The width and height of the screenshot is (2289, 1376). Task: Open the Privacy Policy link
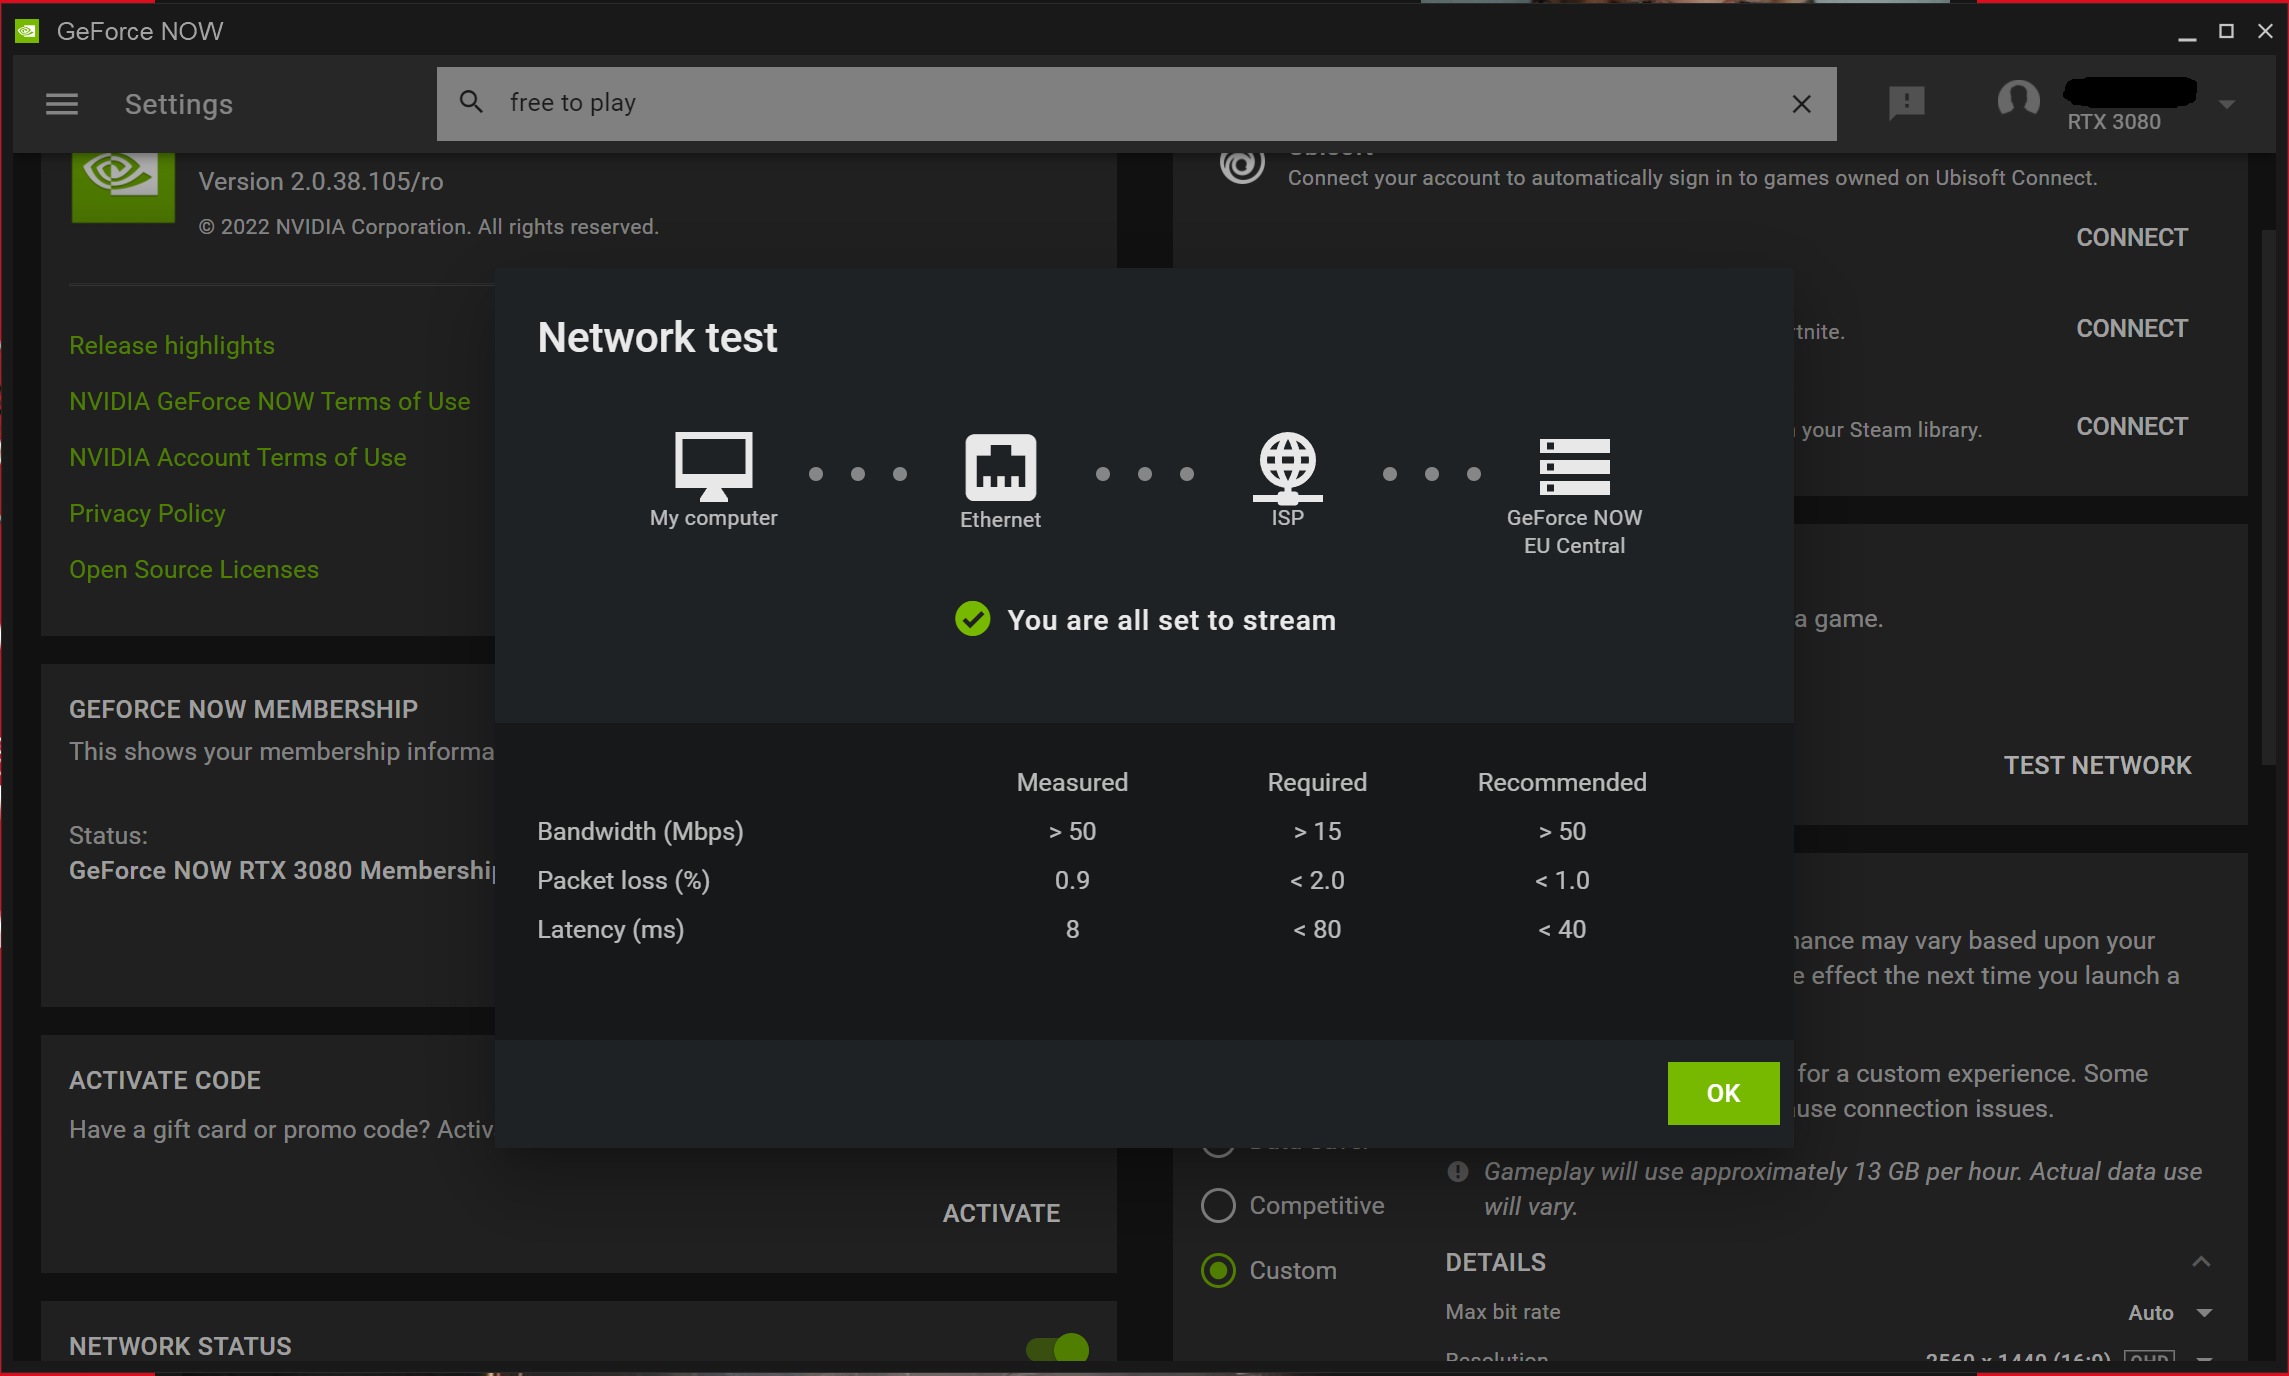[147, 513]
